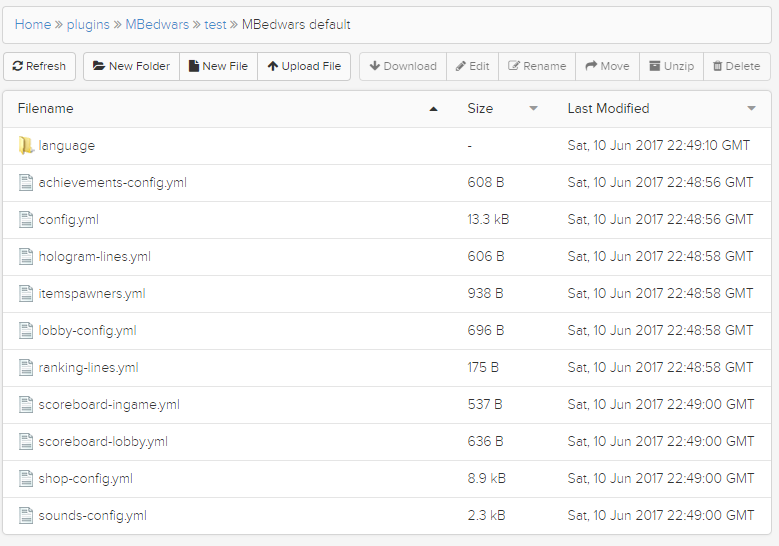Click the Delete toolbar button
This screenshot has width=779, height=546.
click(737, 66)
